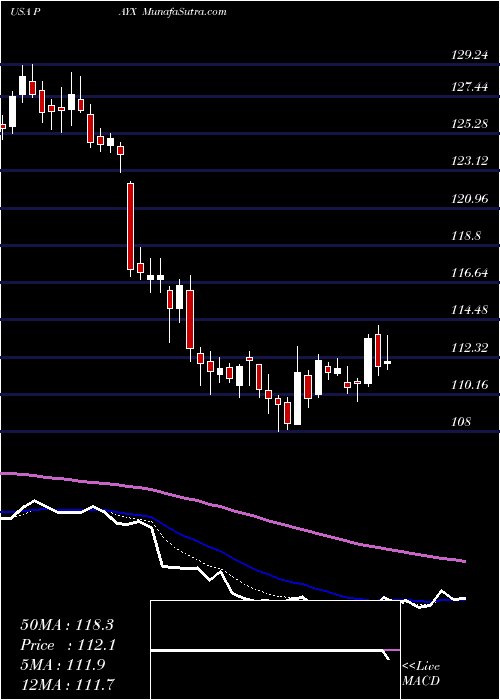500x700 pixels.
Task: Click the 108 price axis label
Action: pos(462,421)
